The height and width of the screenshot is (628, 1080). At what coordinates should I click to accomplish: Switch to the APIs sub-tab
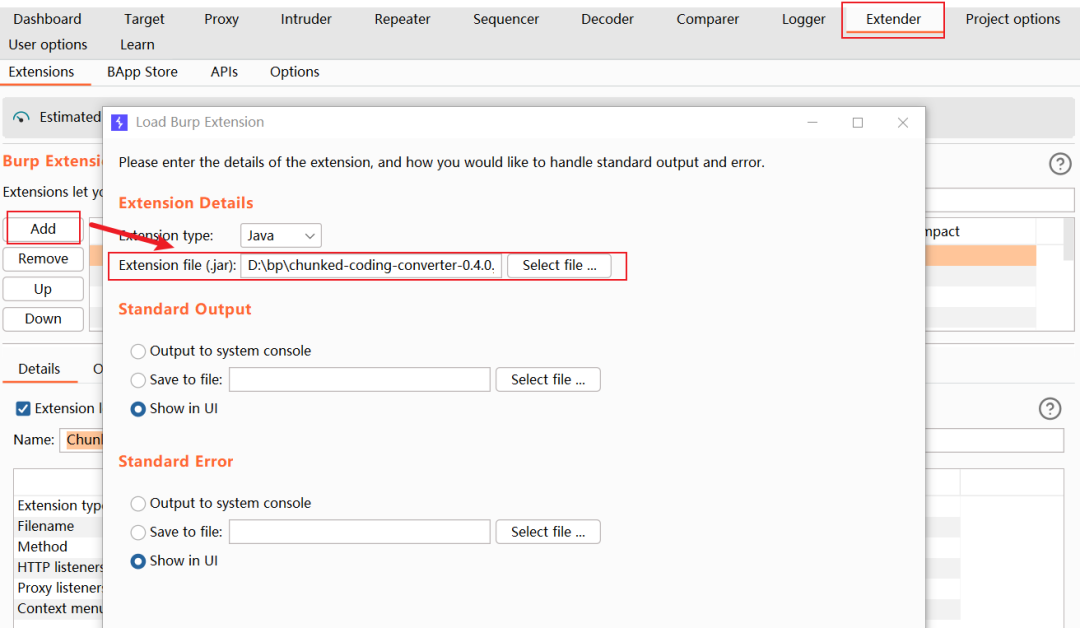click(x=224, y=72)
